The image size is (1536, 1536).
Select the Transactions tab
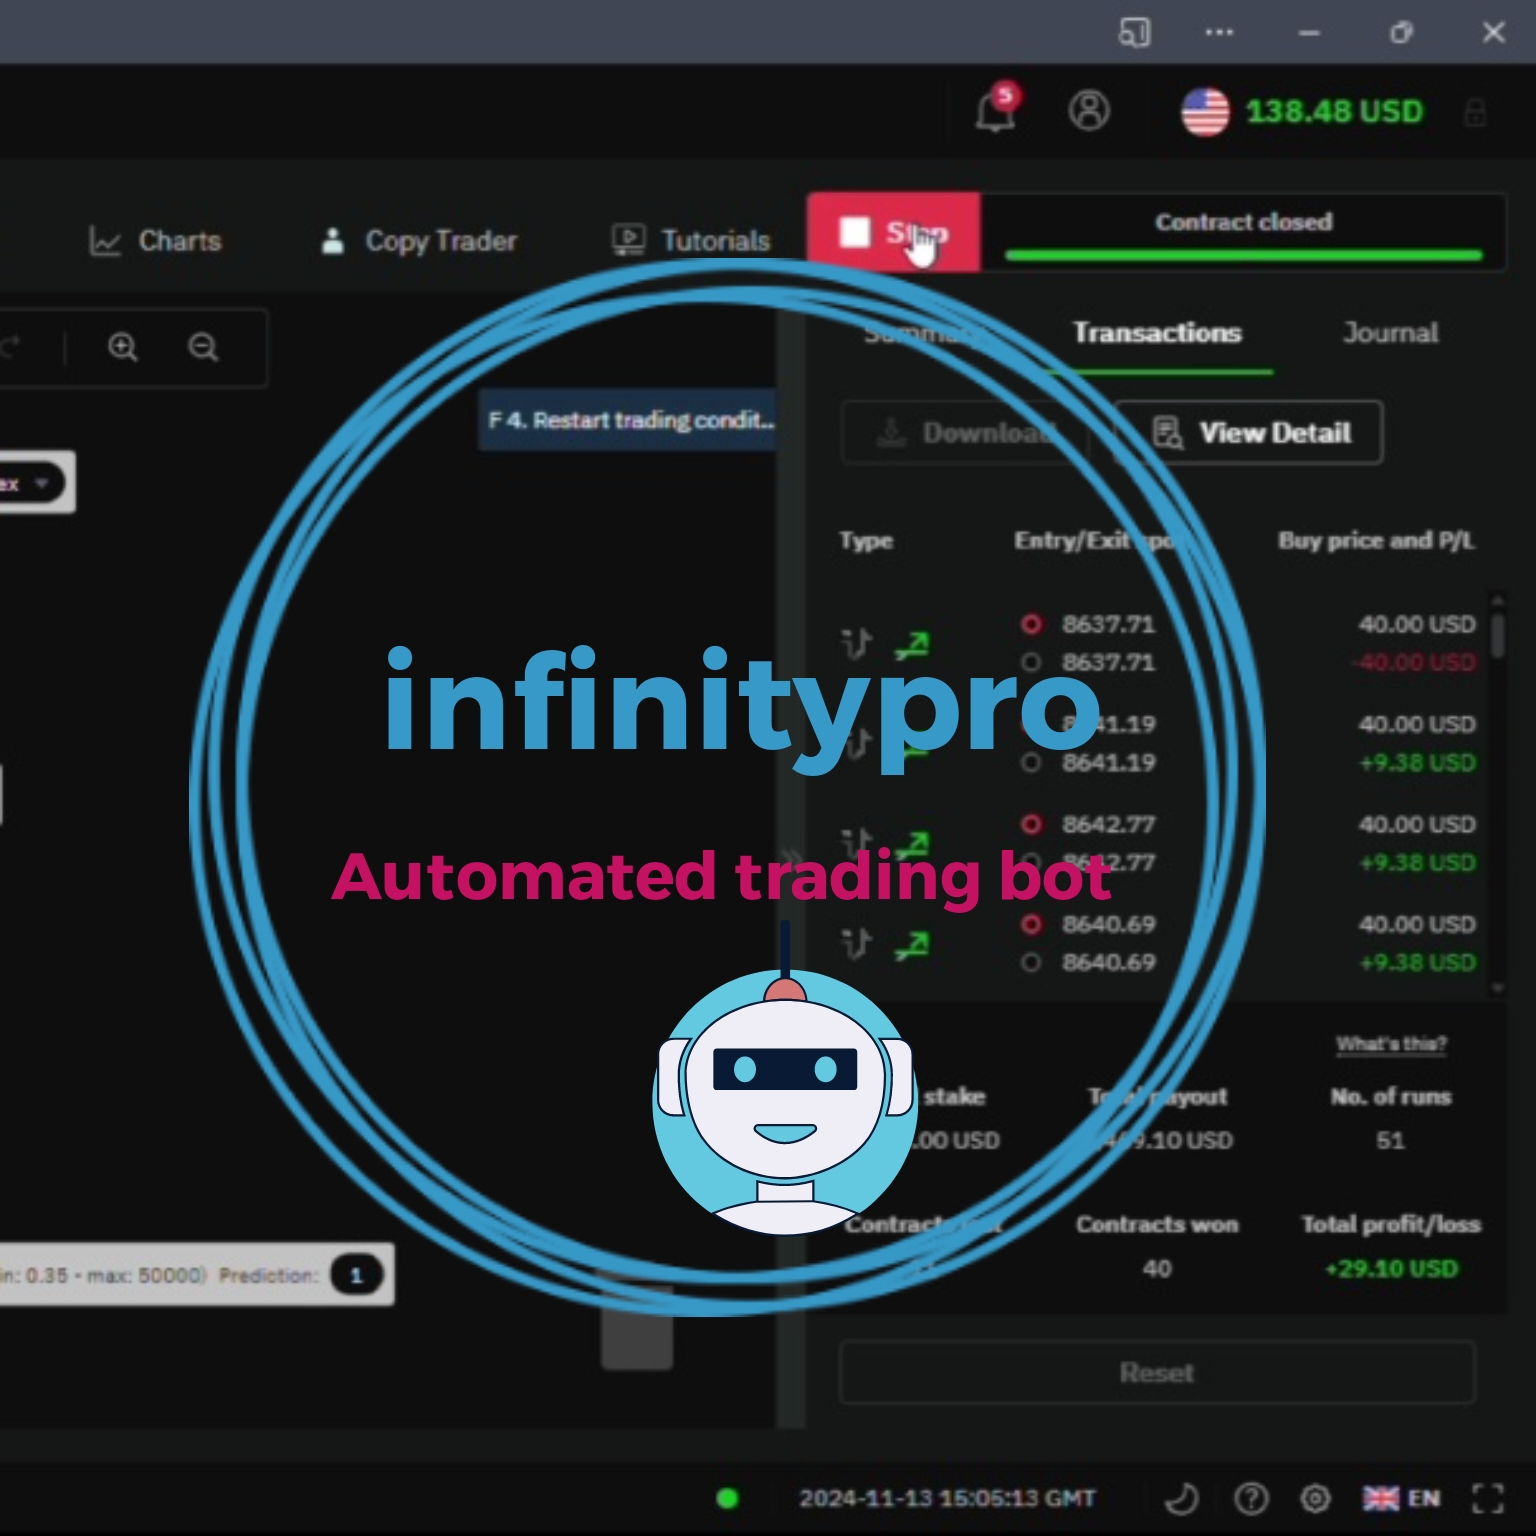click(x=1157, y=333)
